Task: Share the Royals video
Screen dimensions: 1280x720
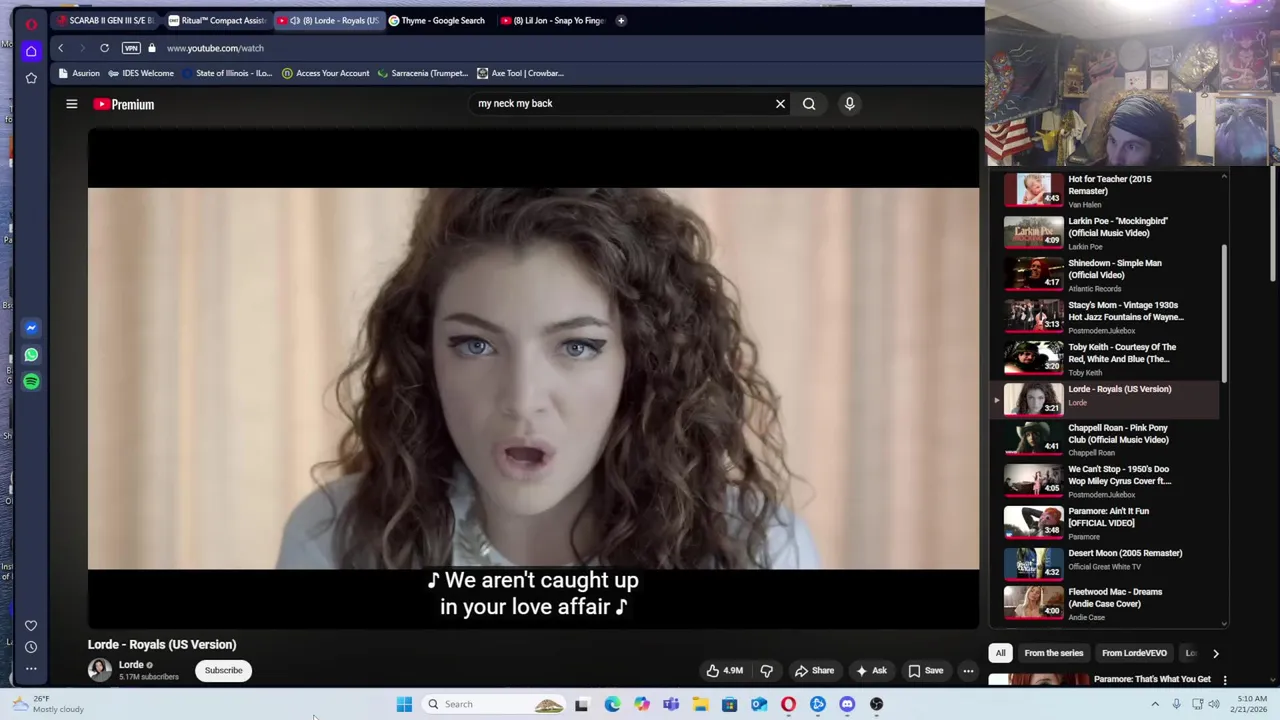Action: (814, 671)
